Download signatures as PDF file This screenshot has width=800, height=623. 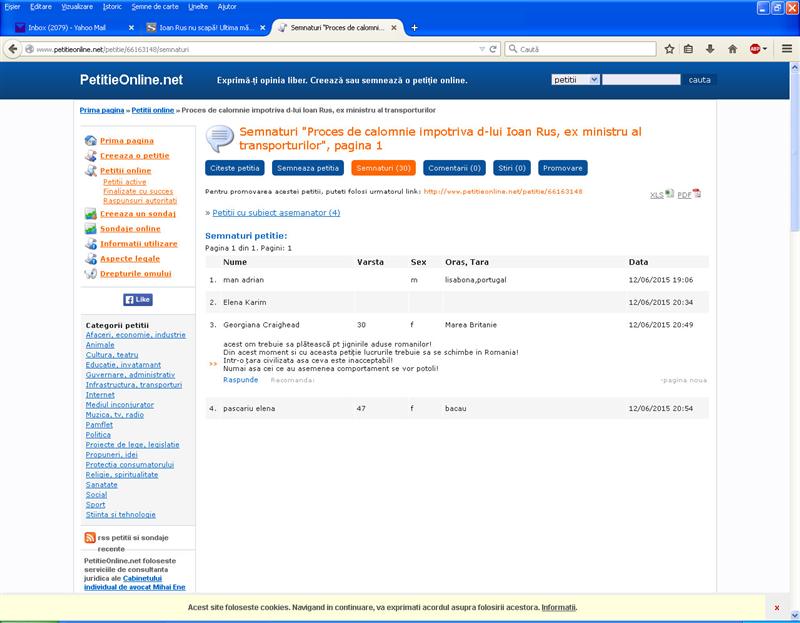click(x=689, y=194)
